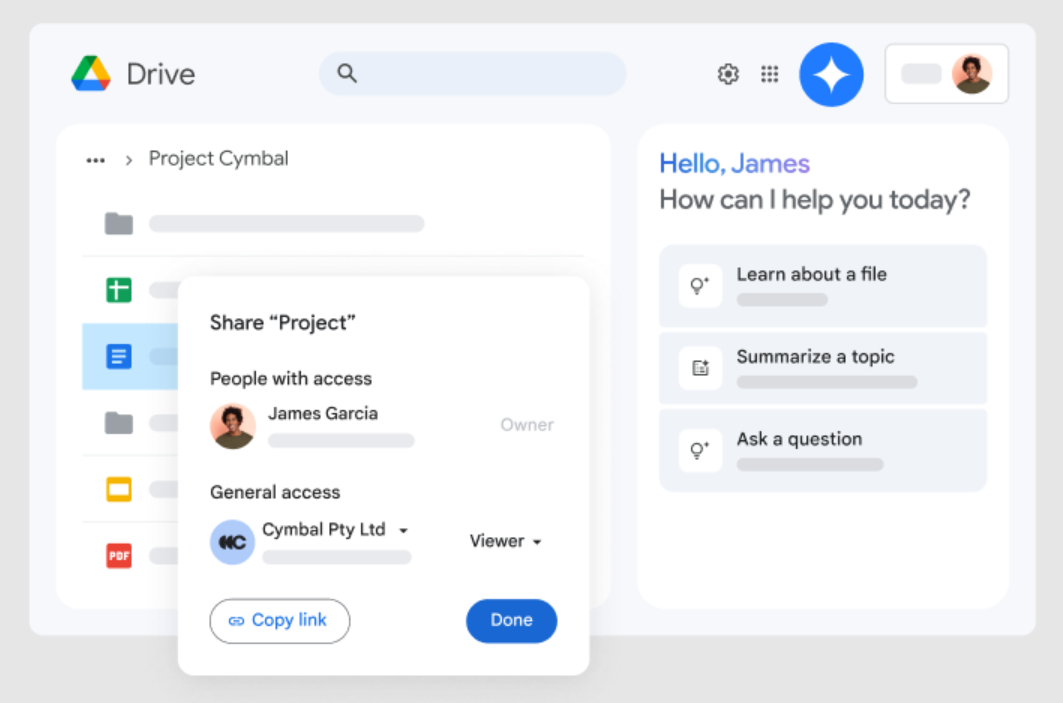Click the summary icon beside Summarize a topic
Viewport: 1063px width, 703px height.
tap(700, 368)
